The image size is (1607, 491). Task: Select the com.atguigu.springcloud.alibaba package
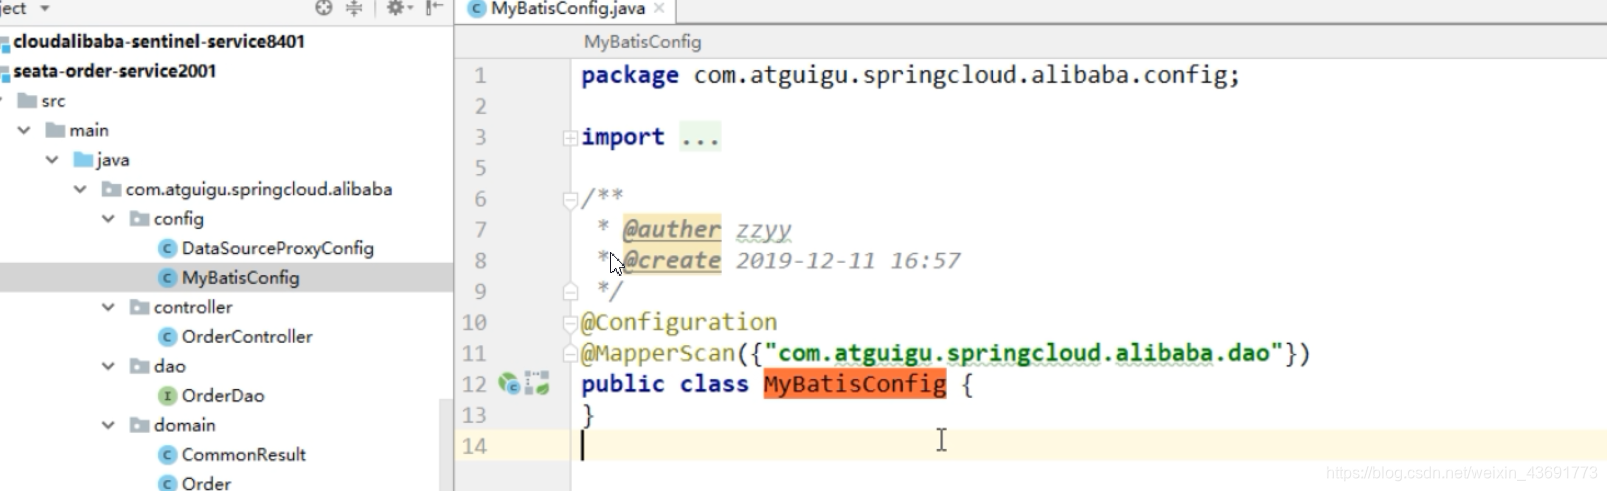tap(258, 189)
